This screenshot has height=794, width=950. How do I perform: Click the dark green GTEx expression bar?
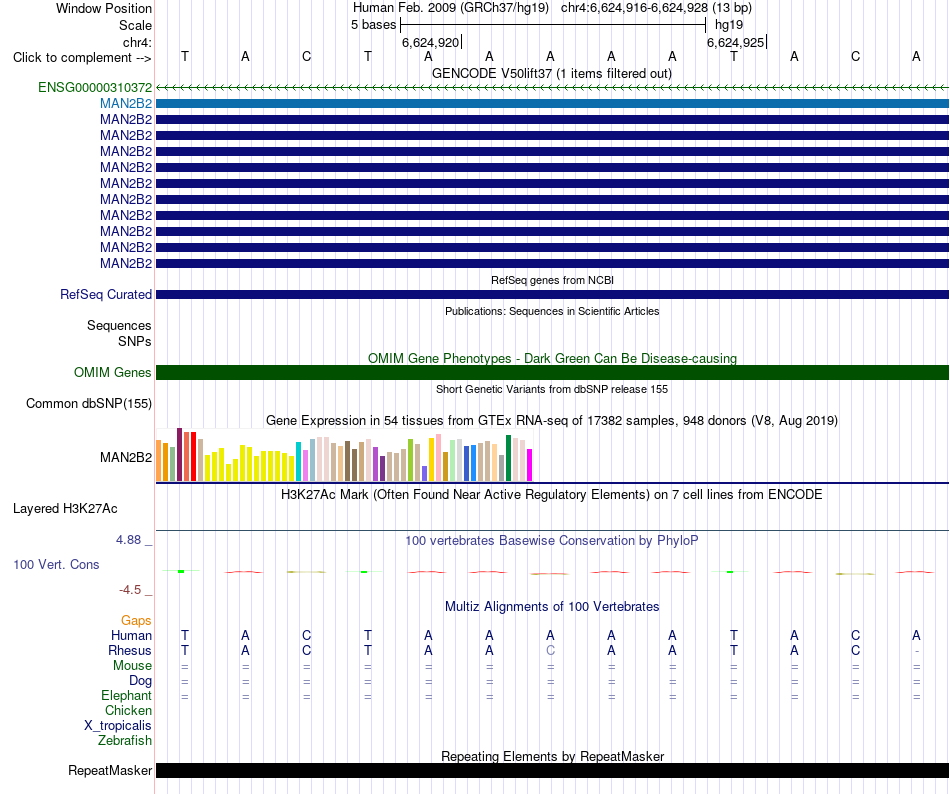click(509, 458)
